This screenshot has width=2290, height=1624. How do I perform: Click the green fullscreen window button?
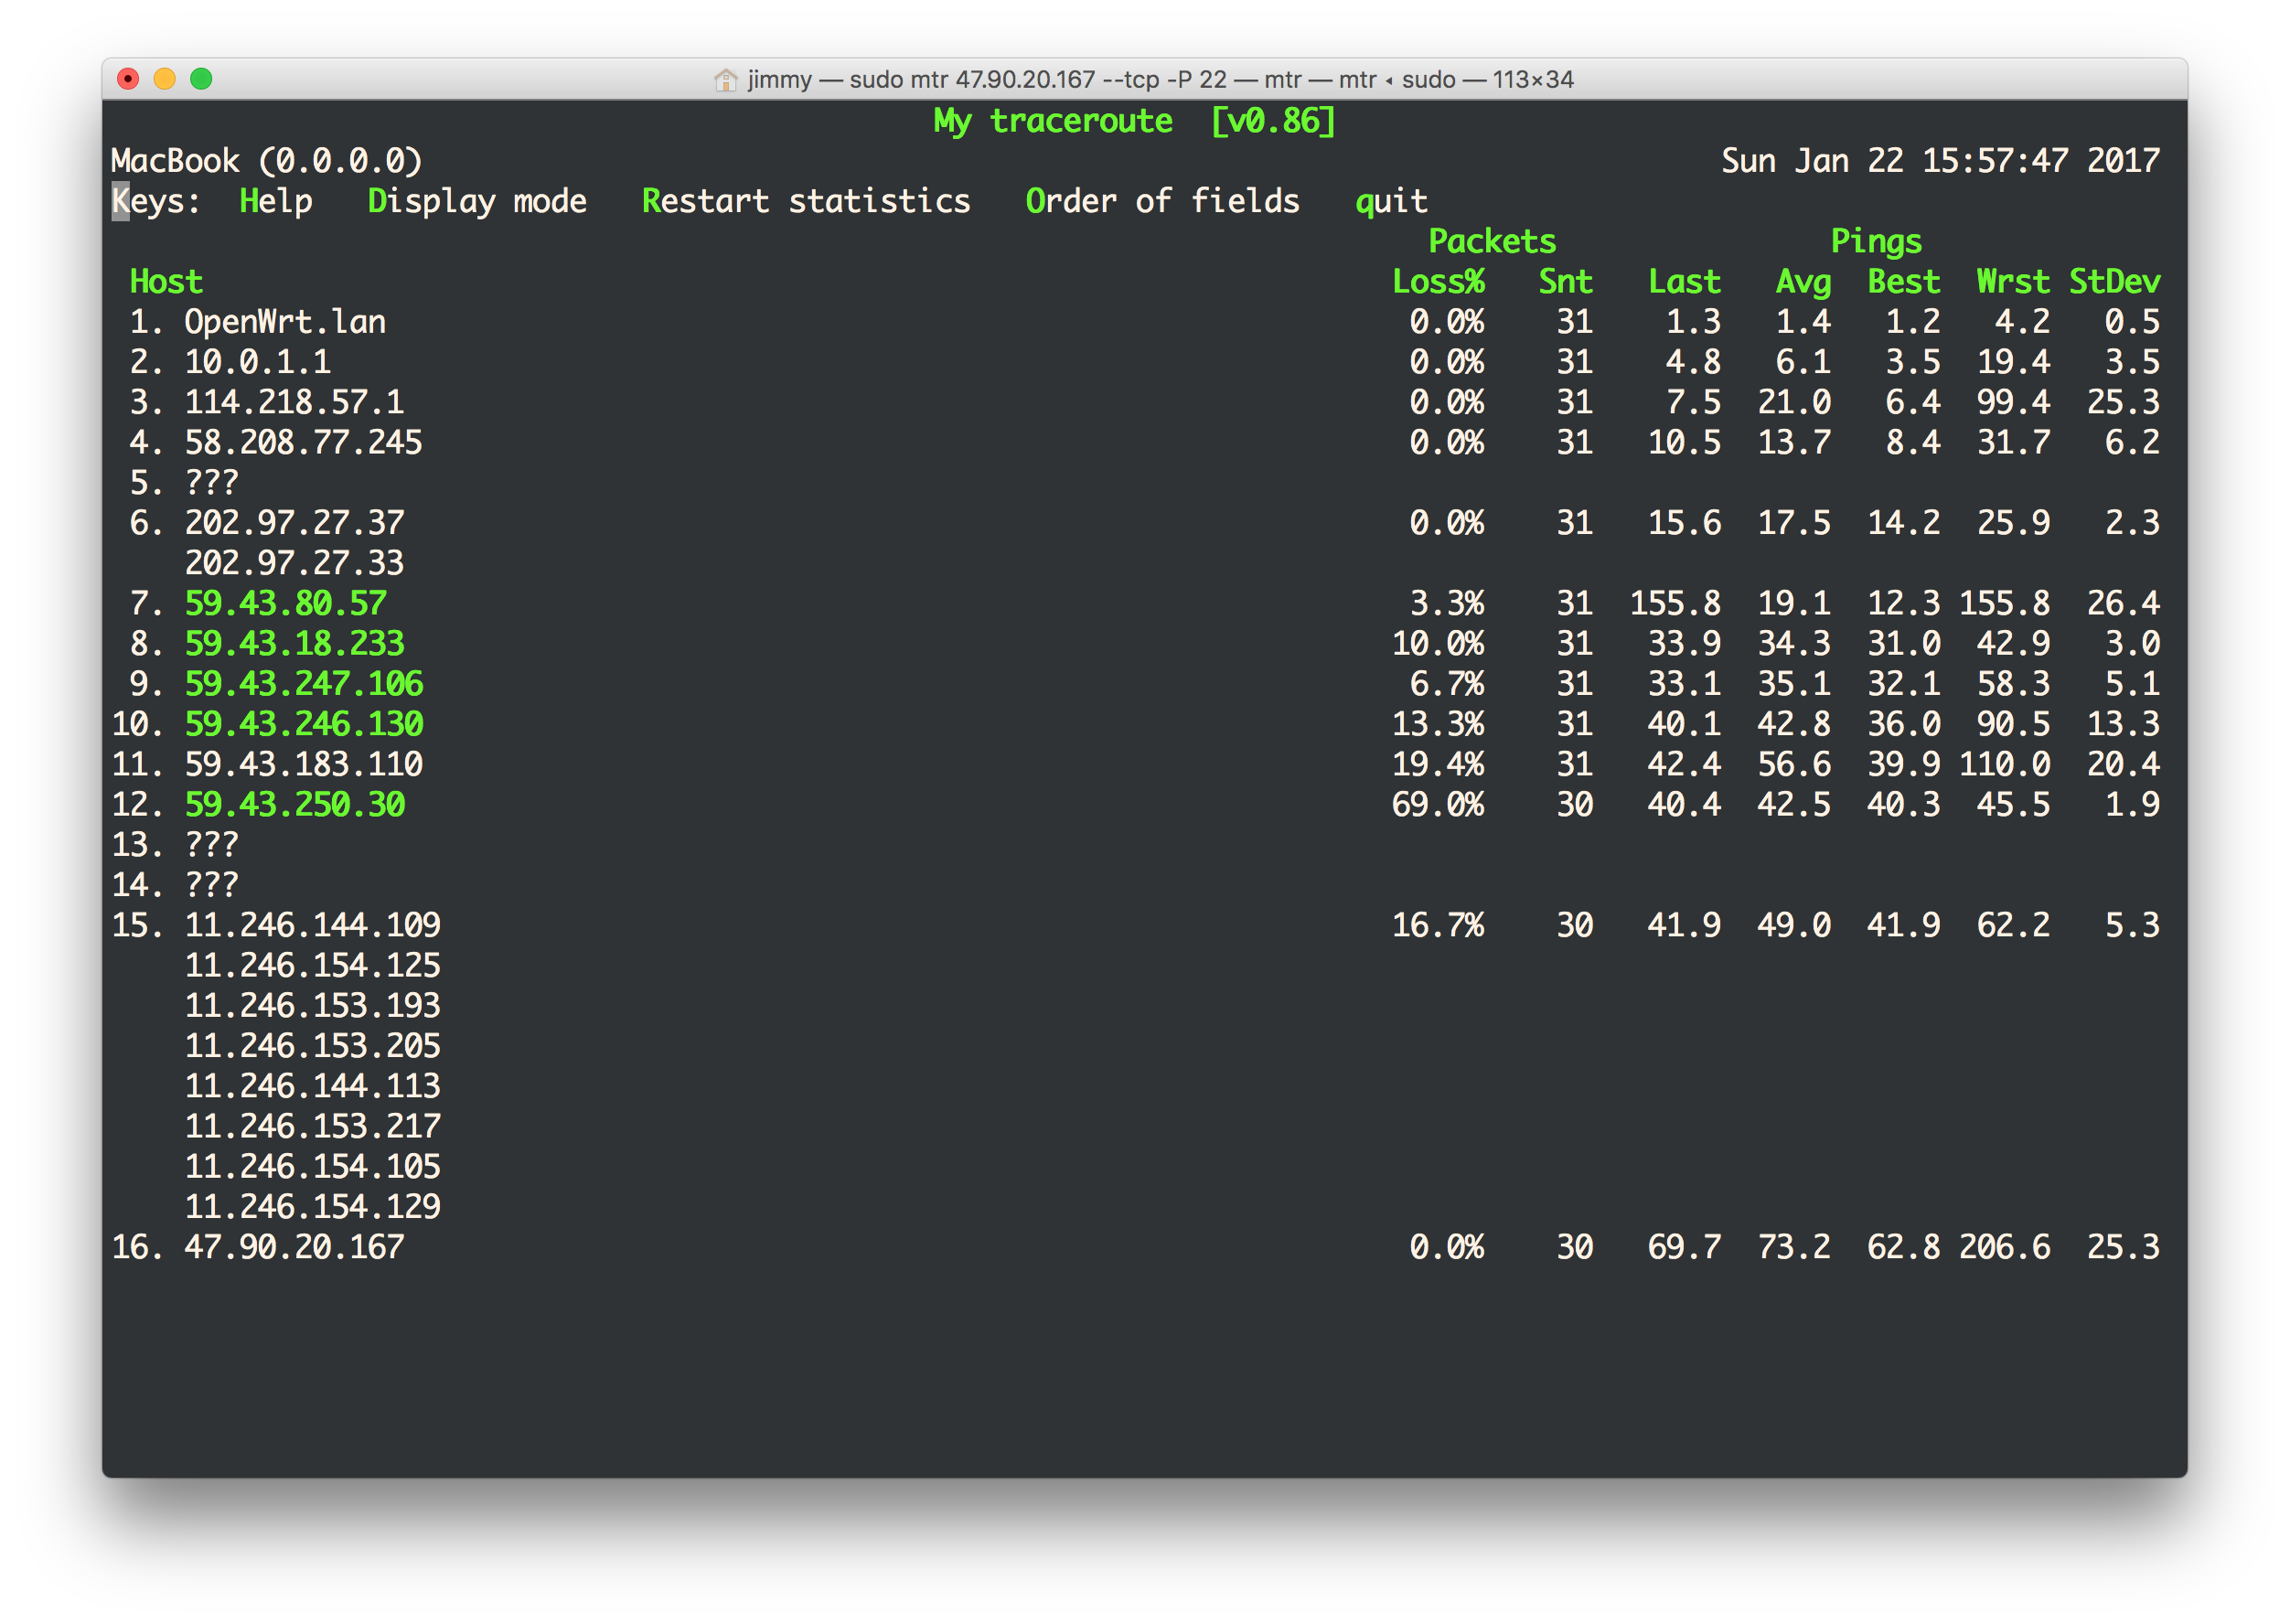201,79
